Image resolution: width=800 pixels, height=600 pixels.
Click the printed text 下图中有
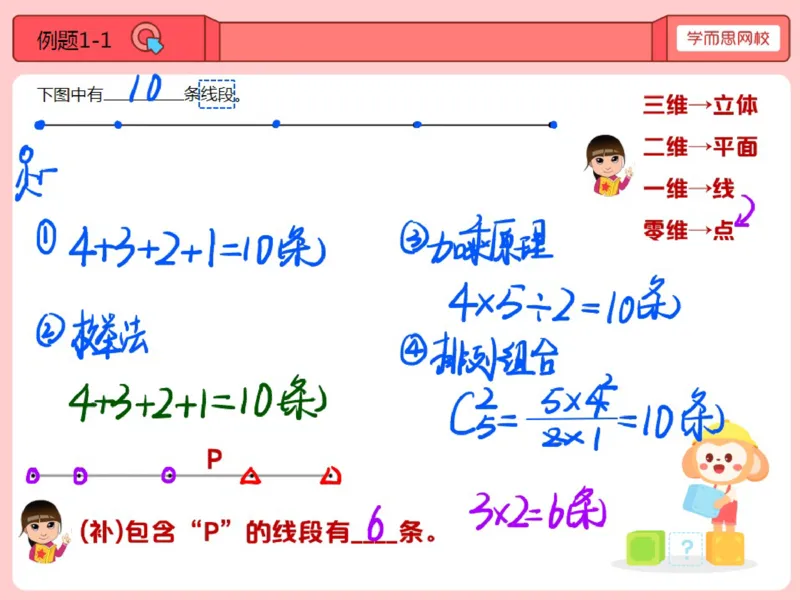pyautogui.click(x=70, y=94)
